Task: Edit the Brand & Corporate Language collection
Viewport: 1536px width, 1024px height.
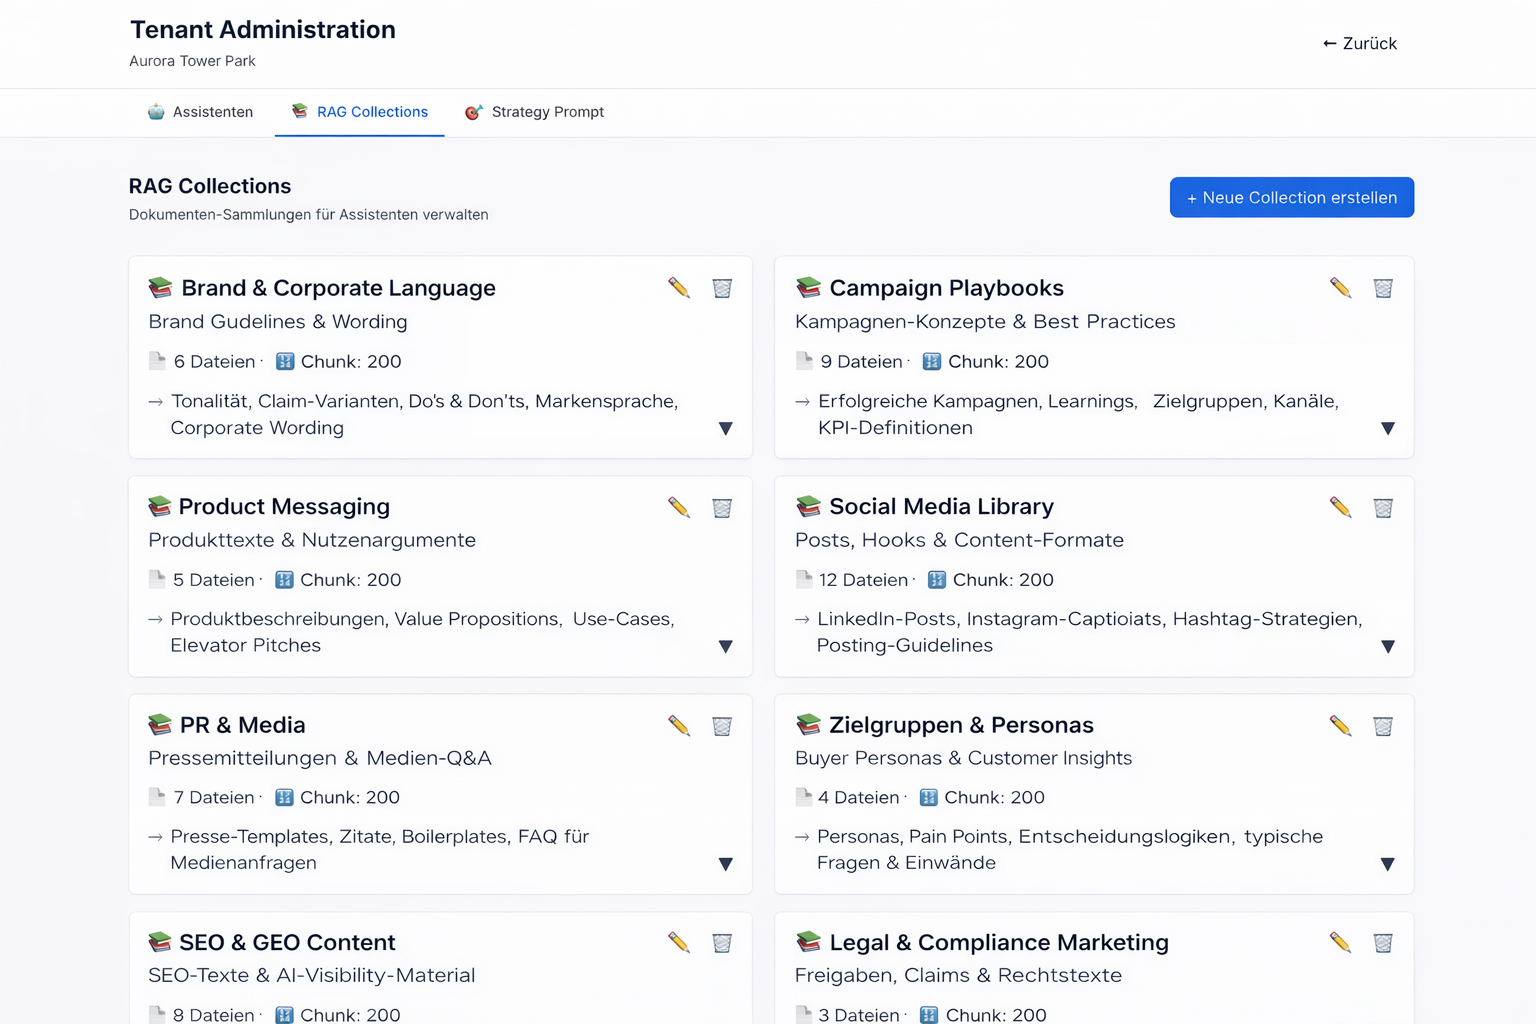Action: point(679,288)
